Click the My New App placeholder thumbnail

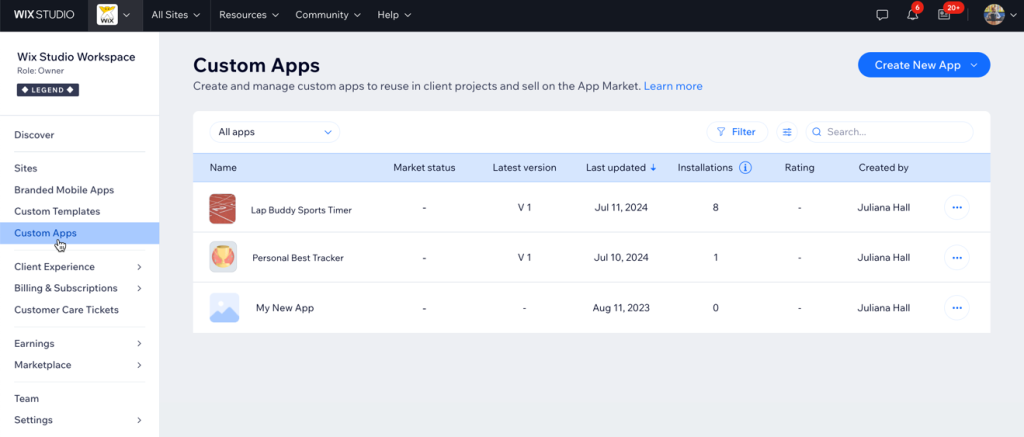pyautogui.click(x=224, y=308)
